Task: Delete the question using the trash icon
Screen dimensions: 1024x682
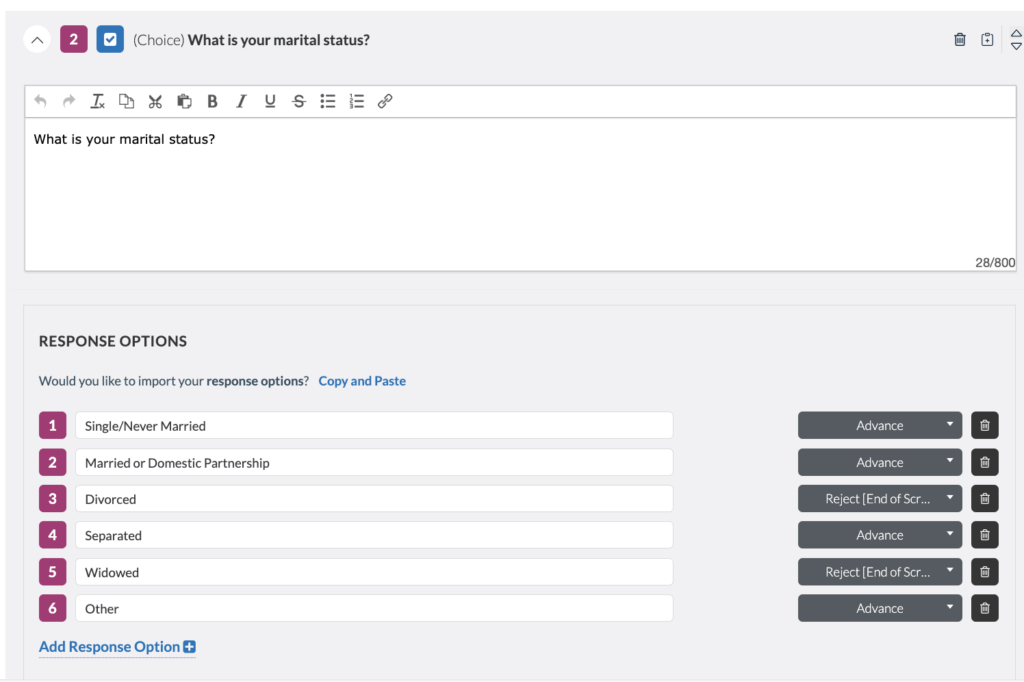Action: (x=959, y=39)
